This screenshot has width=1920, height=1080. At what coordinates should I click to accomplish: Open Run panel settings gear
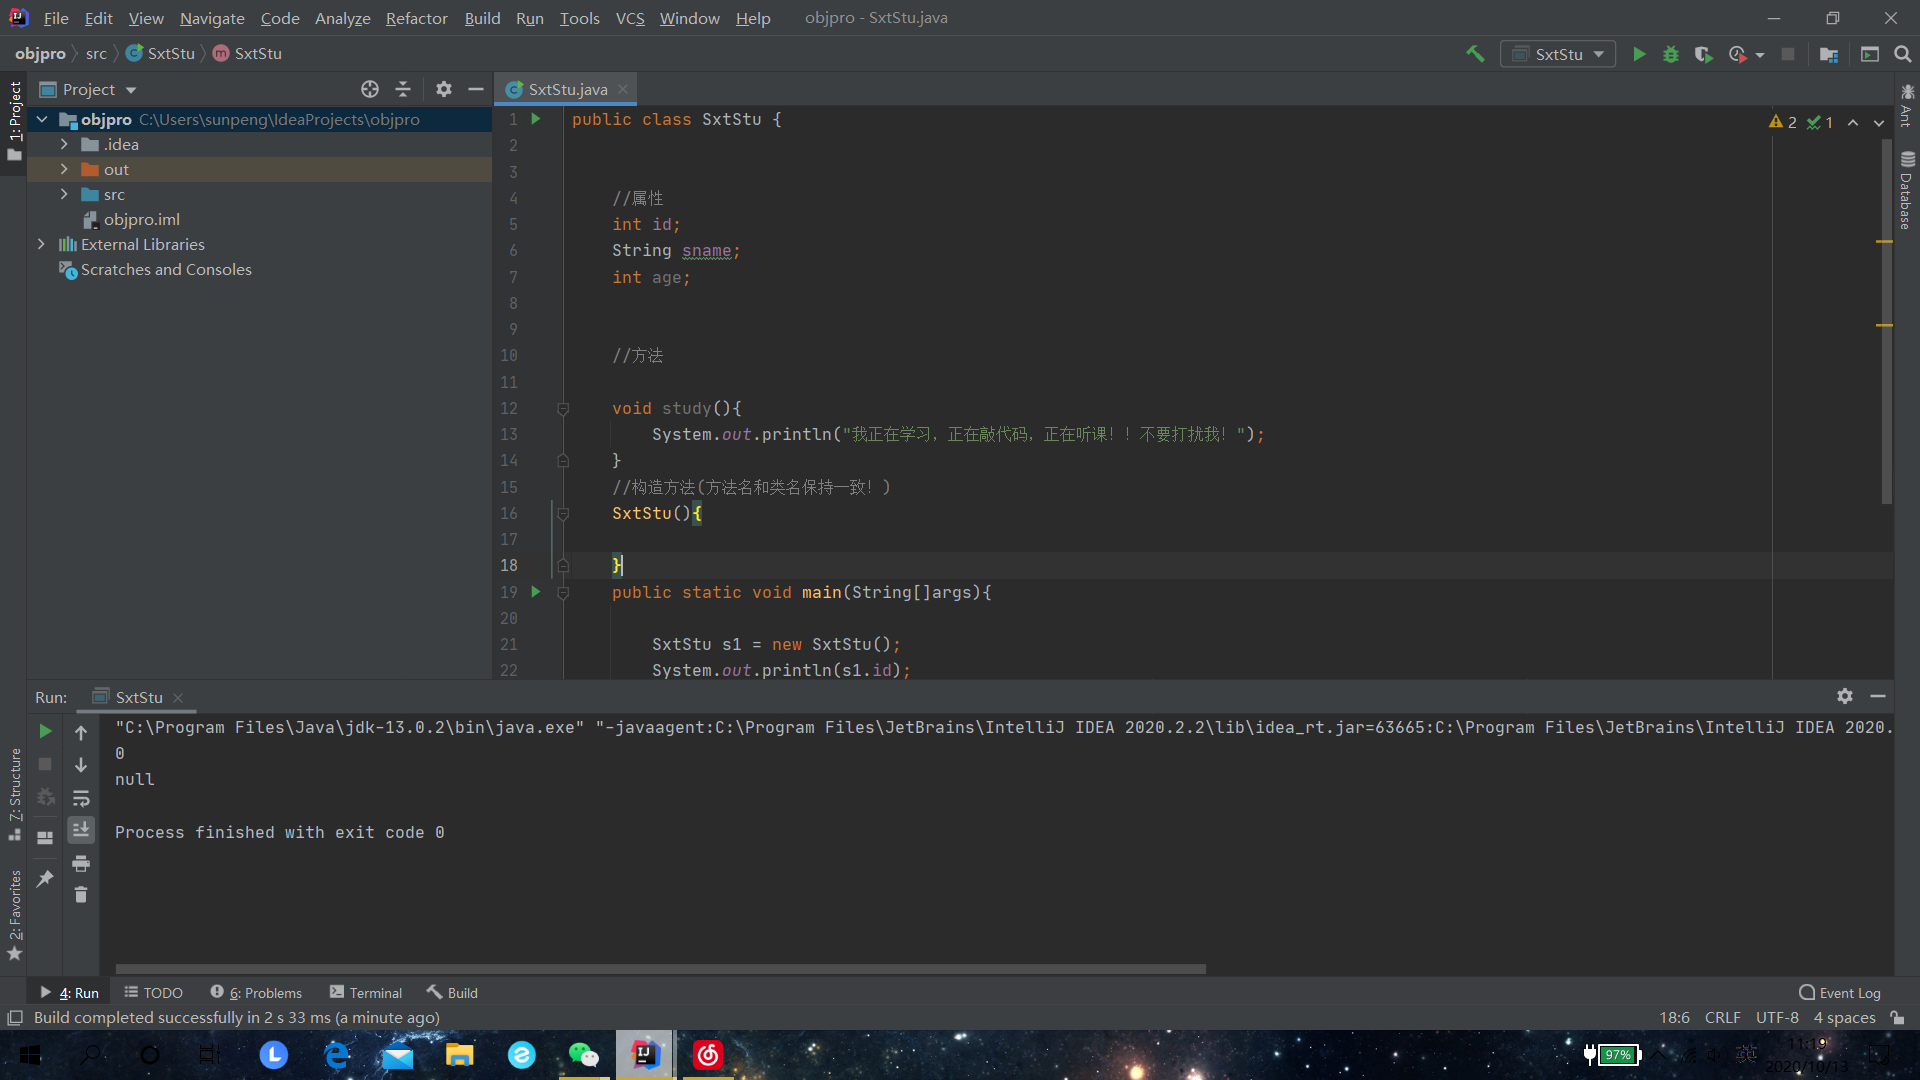[x=1845, y=696]
